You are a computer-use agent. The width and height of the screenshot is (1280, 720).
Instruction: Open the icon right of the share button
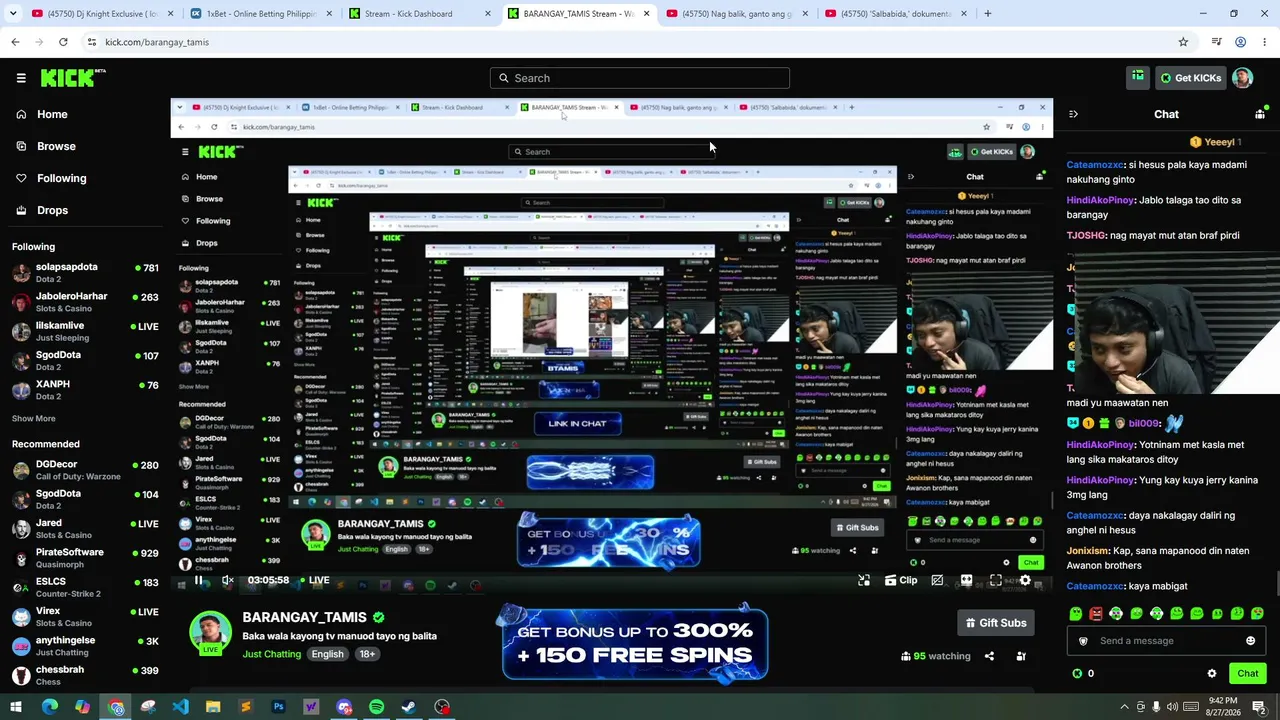(1021, 656)
